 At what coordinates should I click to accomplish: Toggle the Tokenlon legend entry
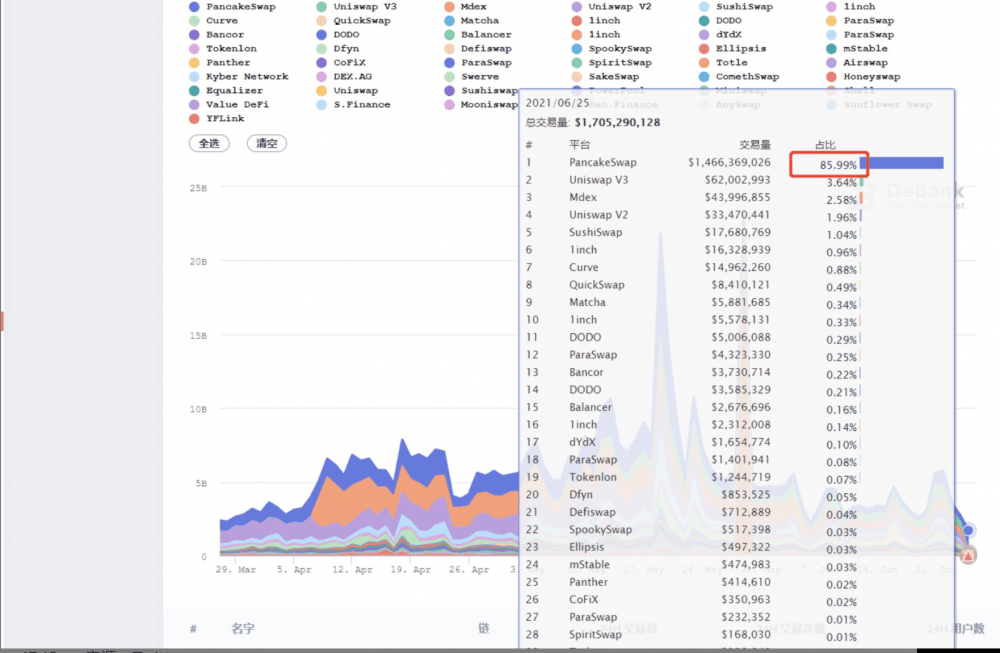[x=223, y=48]
